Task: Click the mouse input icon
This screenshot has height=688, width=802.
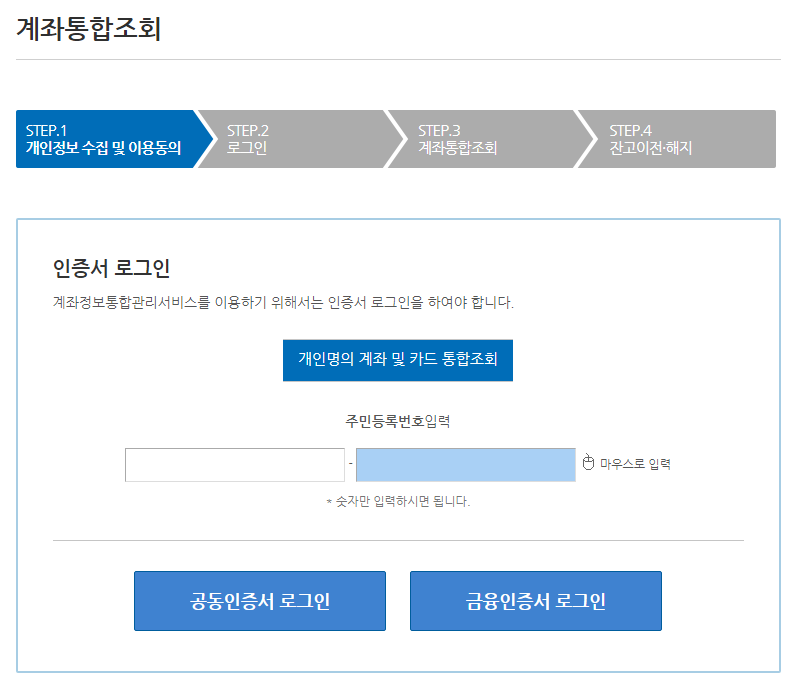Action: (x=588, y=462)
